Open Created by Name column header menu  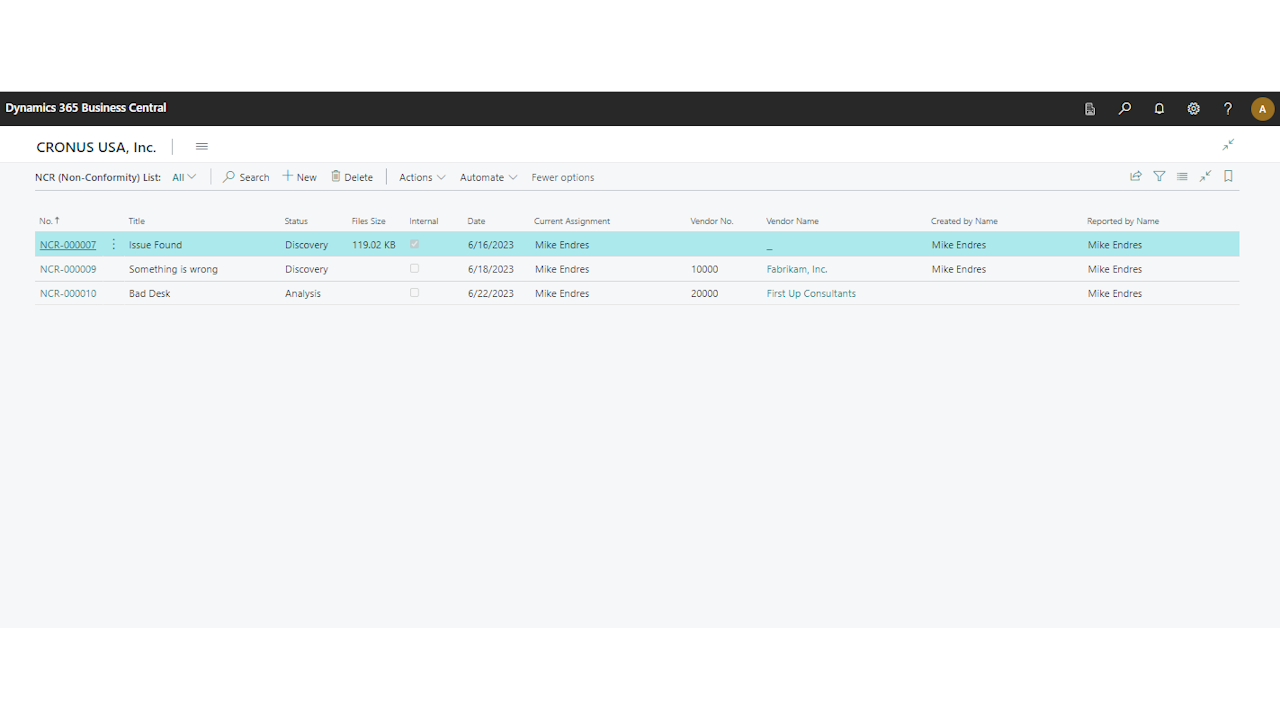pos(964,221)
